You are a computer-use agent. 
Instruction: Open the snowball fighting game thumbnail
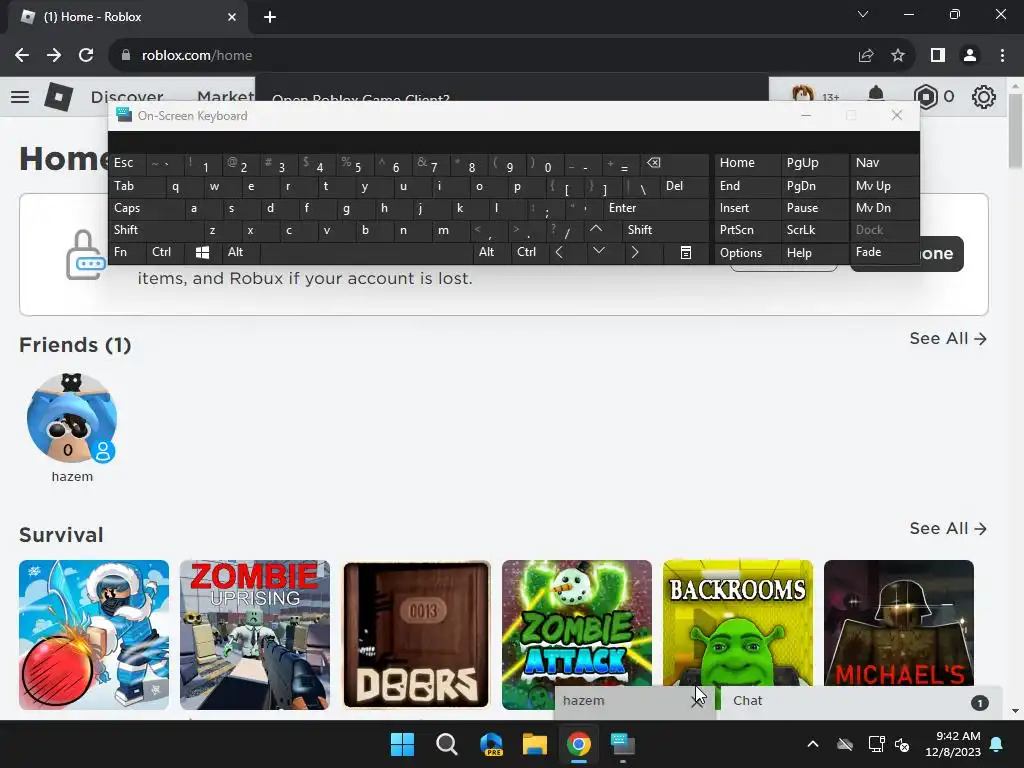point(94,635)
